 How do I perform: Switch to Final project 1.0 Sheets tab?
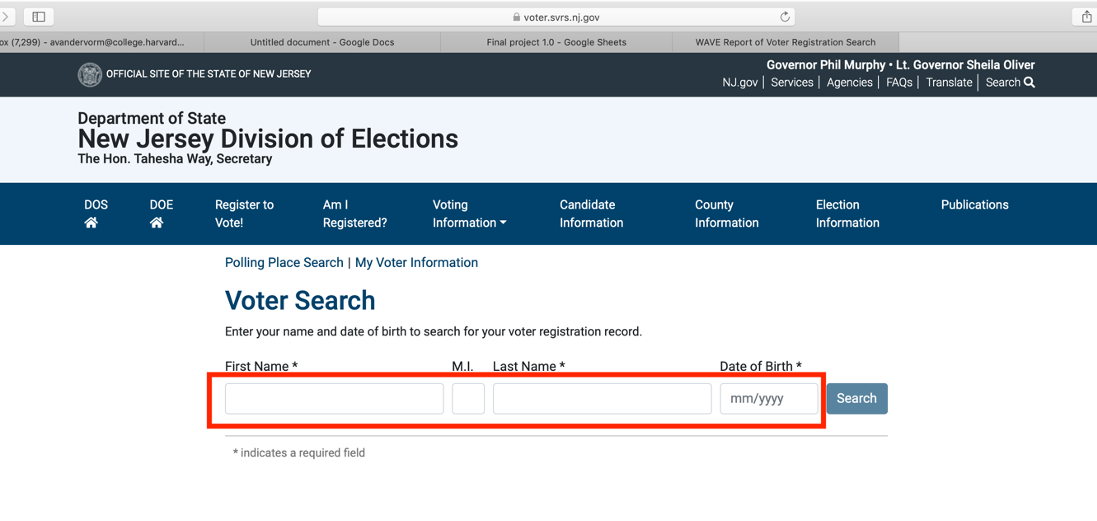556,42
